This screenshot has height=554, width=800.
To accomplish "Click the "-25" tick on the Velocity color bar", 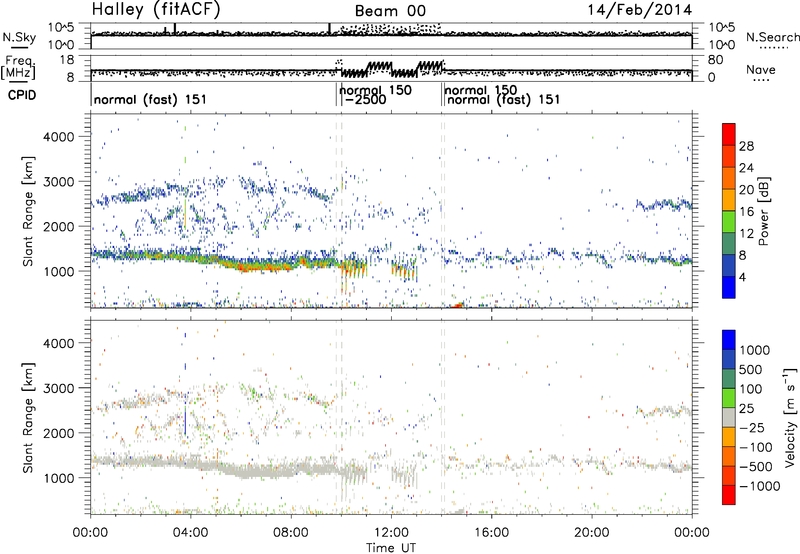I will click(x=752, y=428).
